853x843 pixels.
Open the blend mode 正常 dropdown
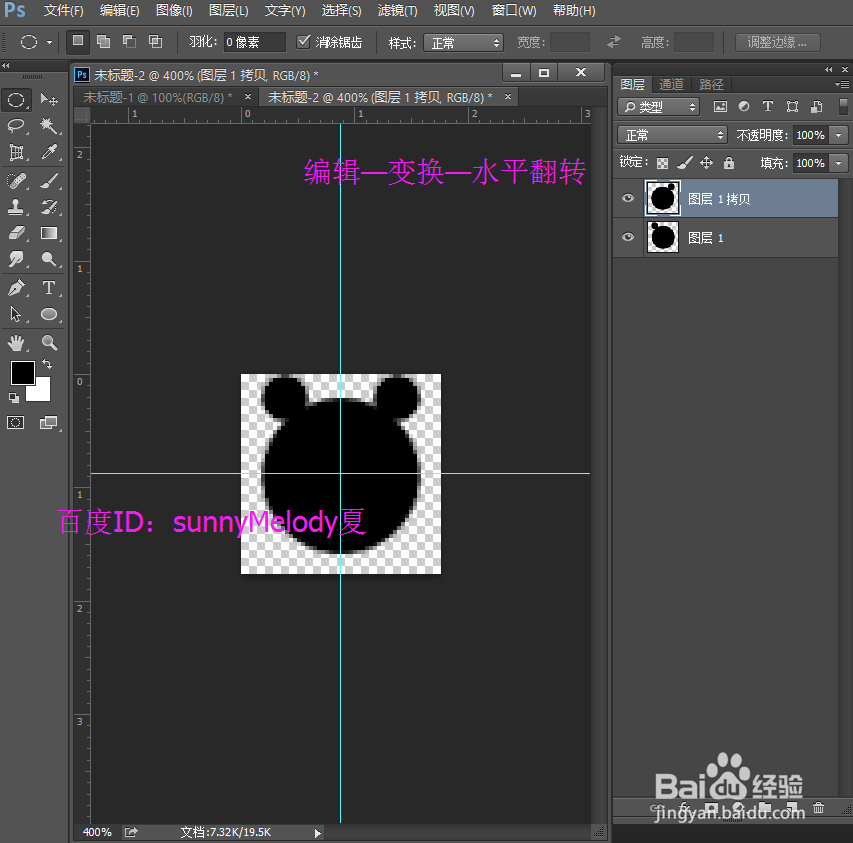[672, 135]
